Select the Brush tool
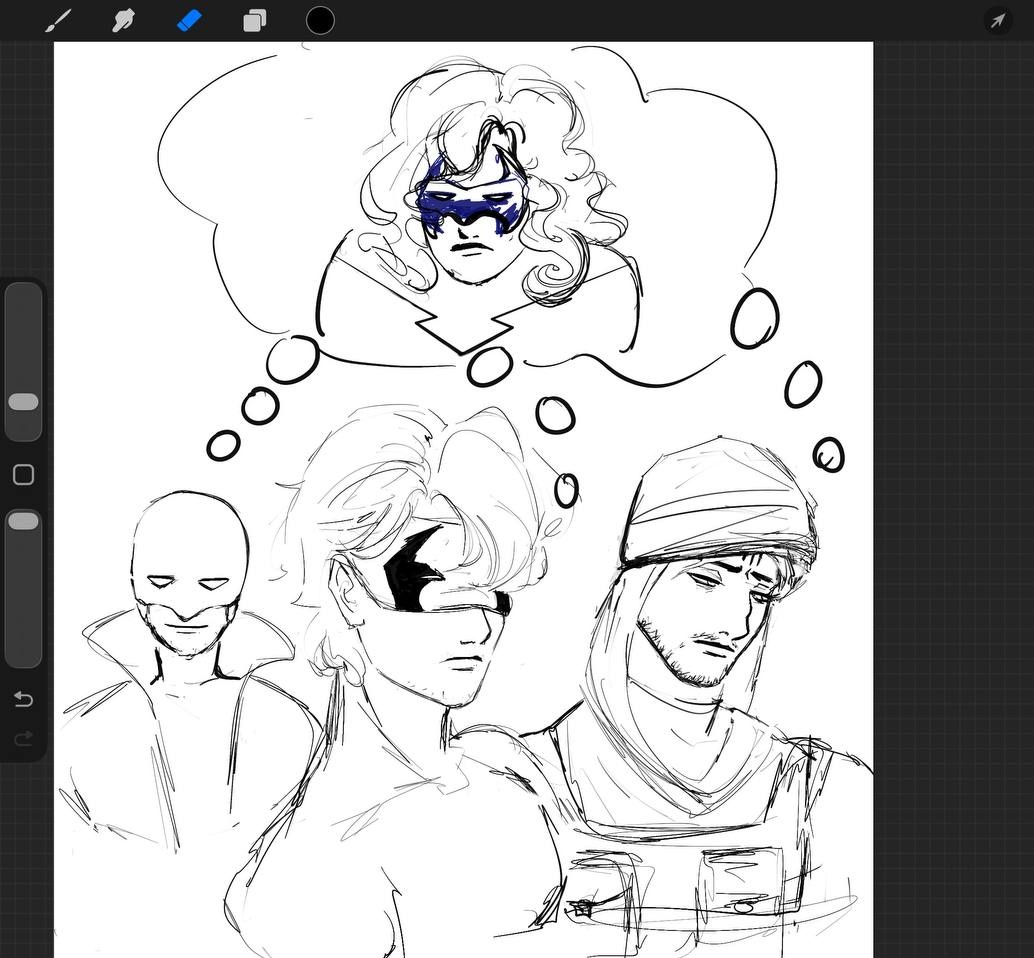Viewport: 1034px width, 958px height. [58, 21]
